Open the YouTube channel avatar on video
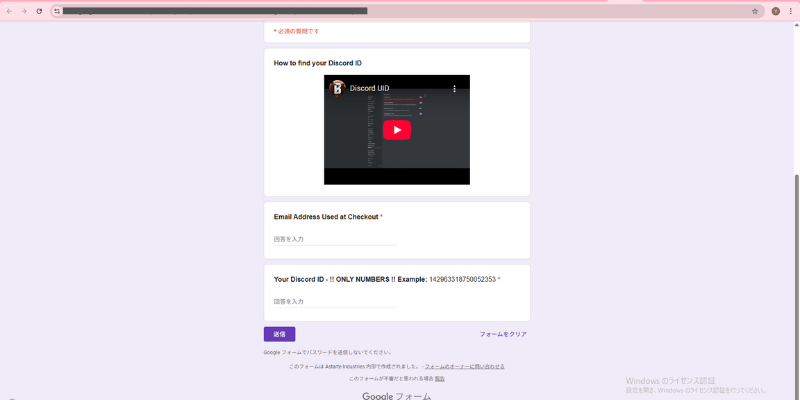 (337, 88)
